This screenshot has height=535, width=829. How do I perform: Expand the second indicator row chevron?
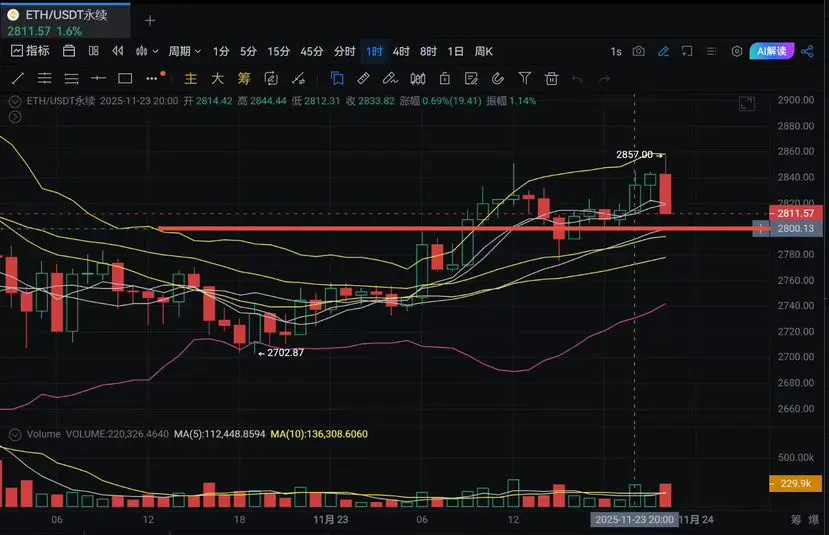click(15, 117)
